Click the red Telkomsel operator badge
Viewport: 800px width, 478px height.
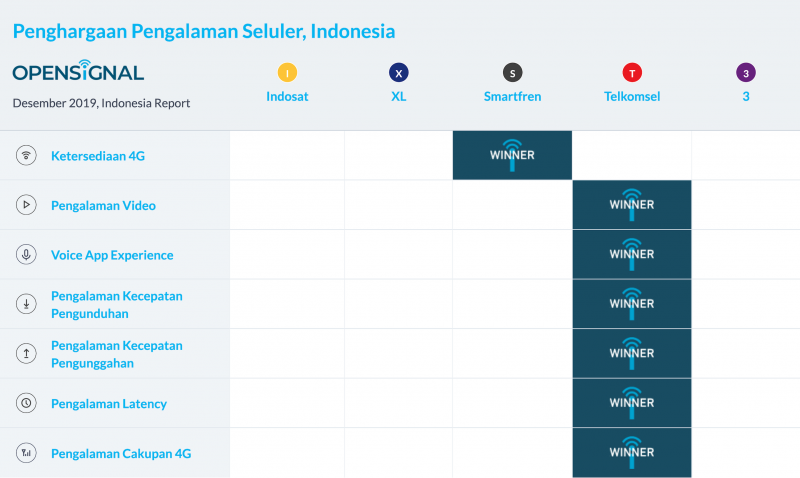pyautogui.click(x=632, y=72)
